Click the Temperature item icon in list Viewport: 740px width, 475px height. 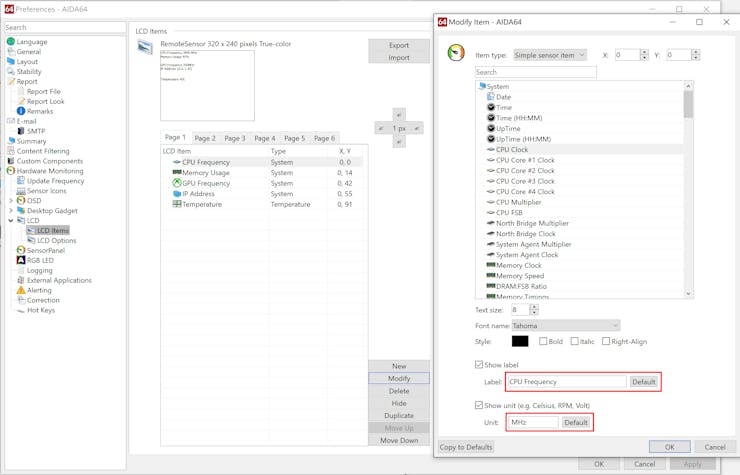(x=177, y=204)
